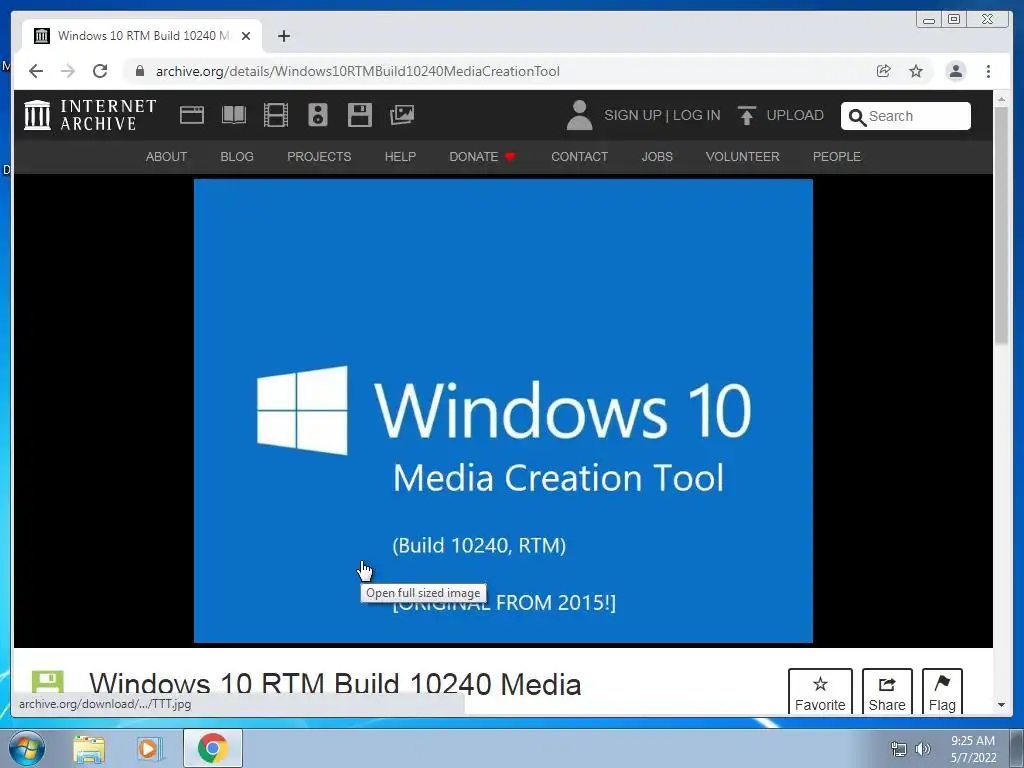Open the PEOPLE menu item
This screenshot has height=768, width=1024.
(837, 157)
